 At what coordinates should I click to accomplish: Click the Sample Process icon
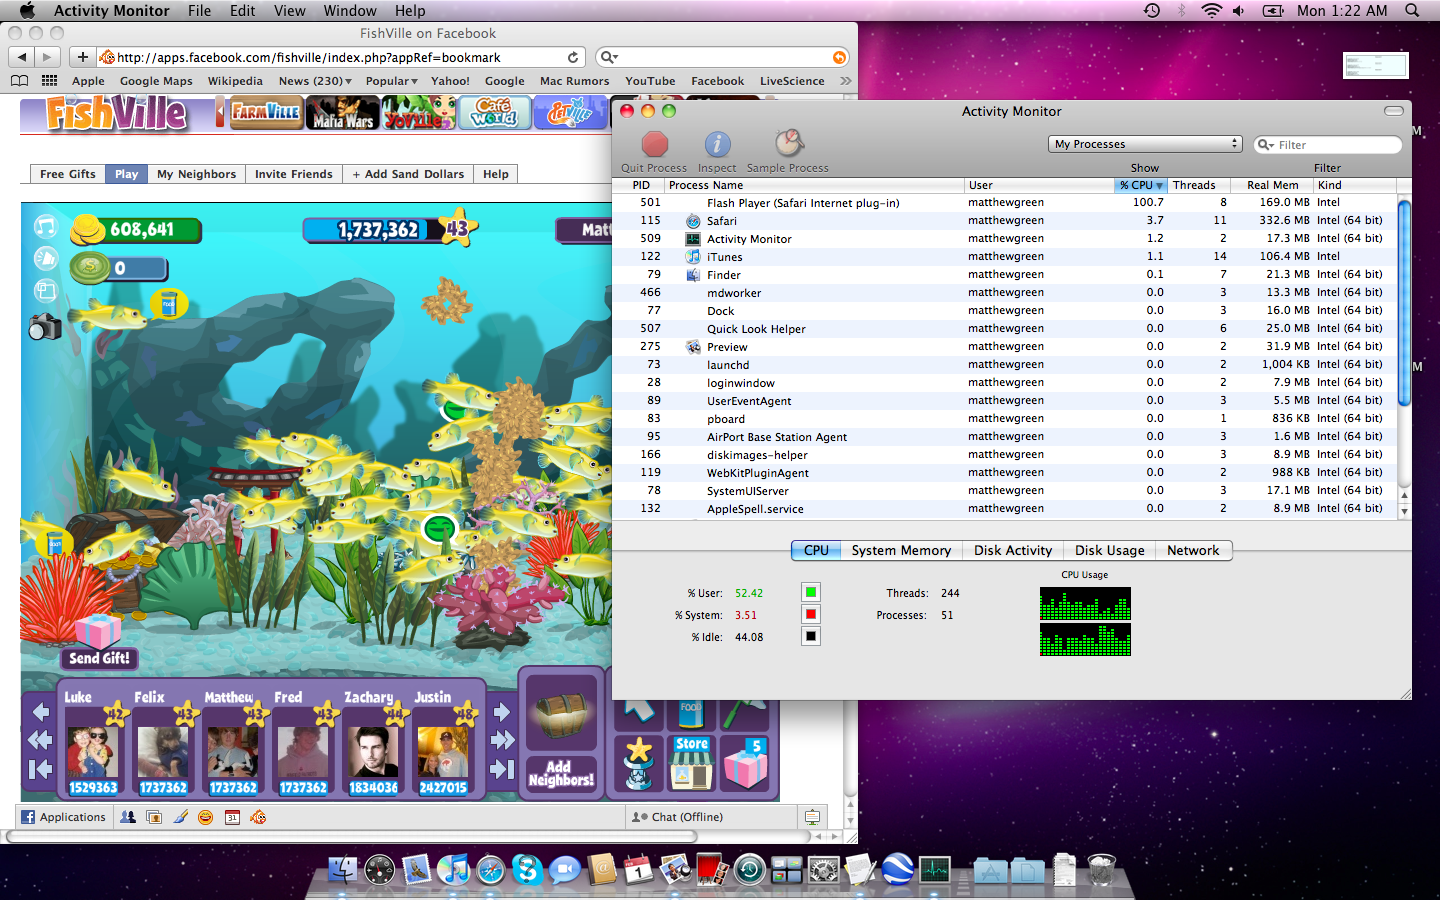click(x=788, y=144)
